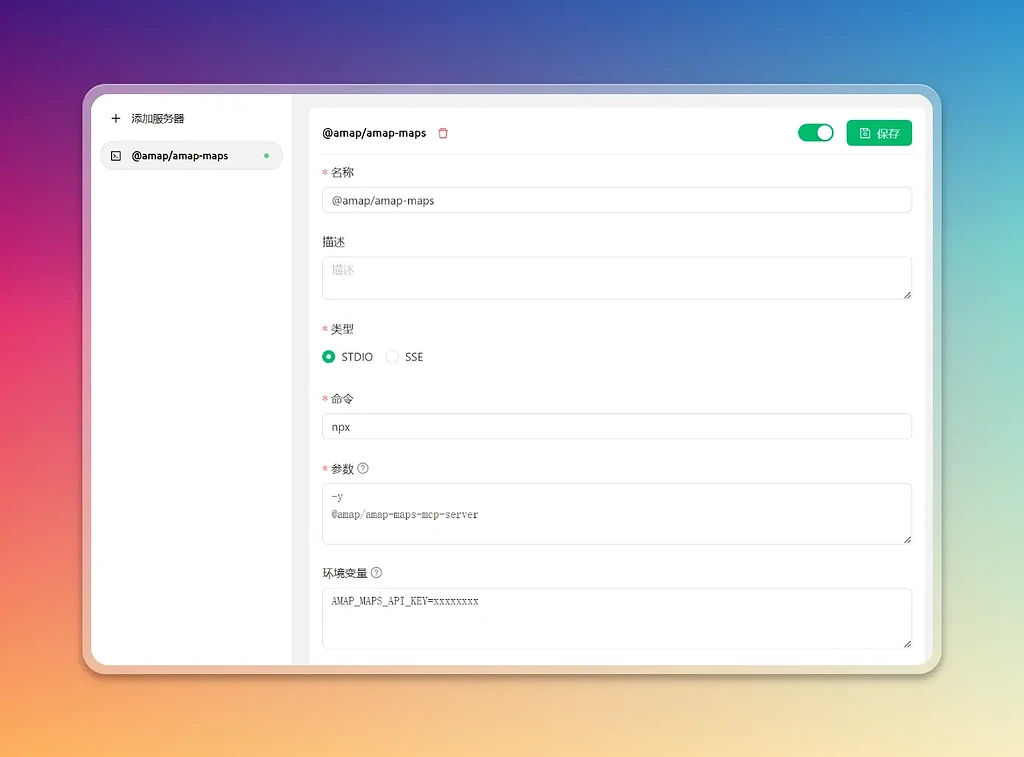
Task: Click into the 参数 arguments textarea
Action: click(x=616, y=513)
